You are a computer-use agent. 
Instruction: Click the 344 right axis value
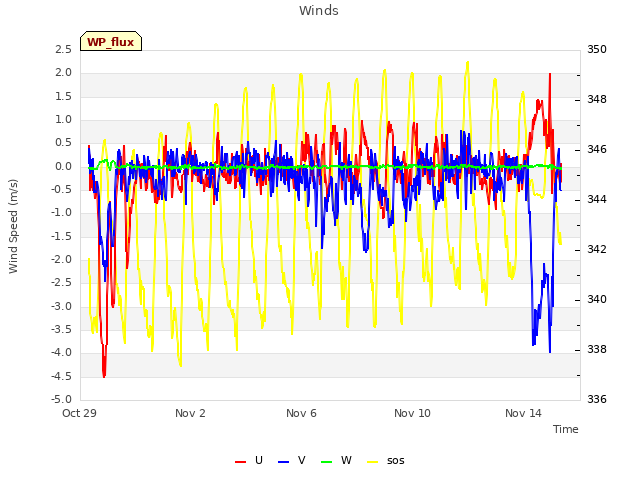(597, 200)
